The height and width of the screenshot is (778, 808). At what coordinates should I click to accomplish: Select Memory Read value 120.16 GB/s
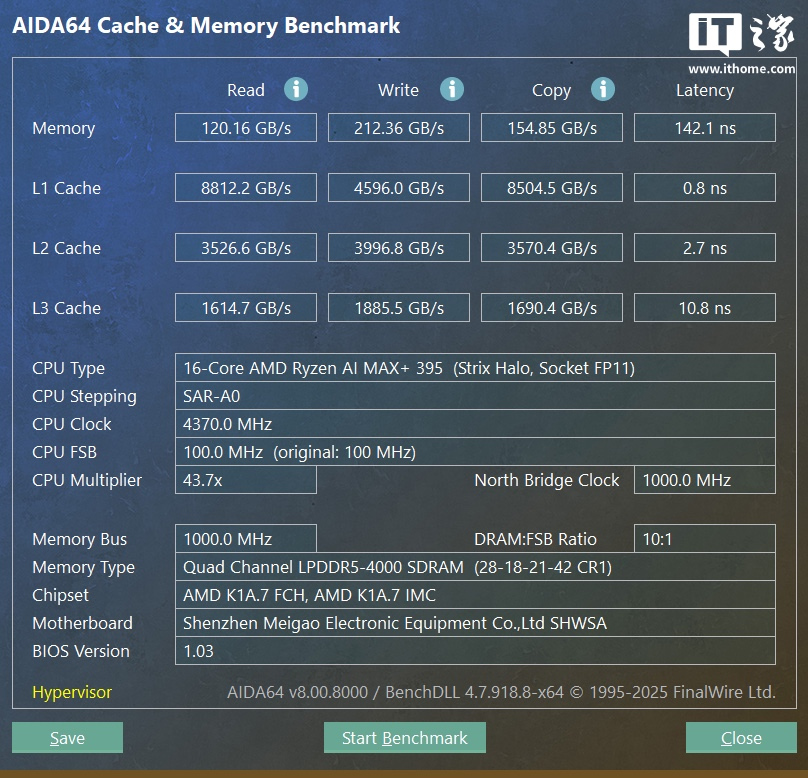[246, 128]
